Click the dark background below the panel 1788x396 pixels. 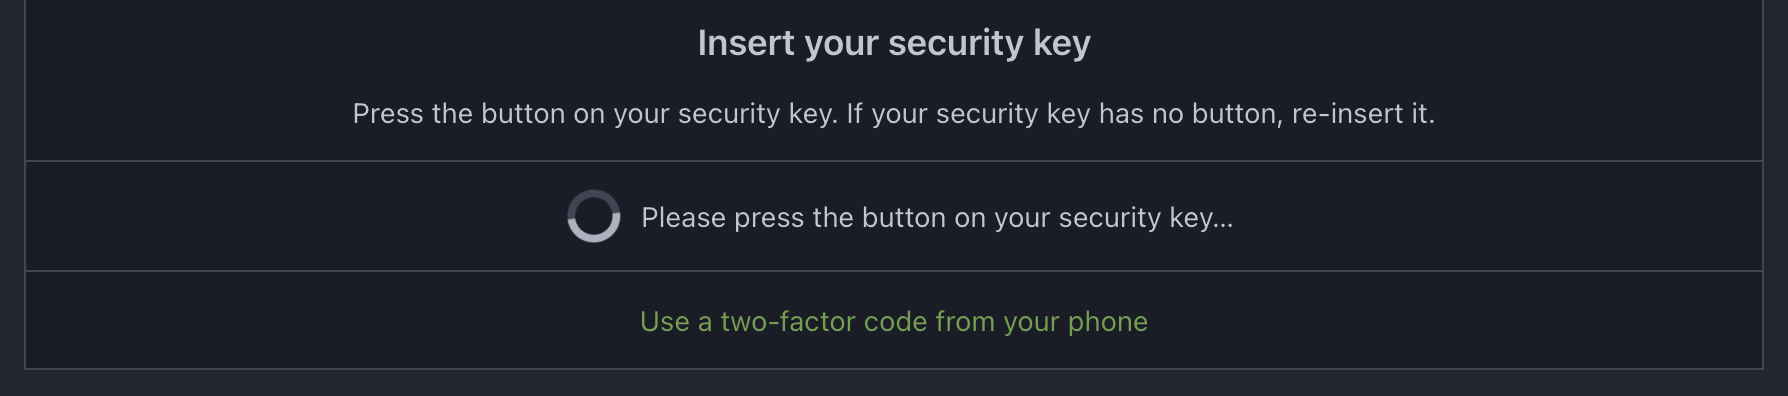[894, 384]
